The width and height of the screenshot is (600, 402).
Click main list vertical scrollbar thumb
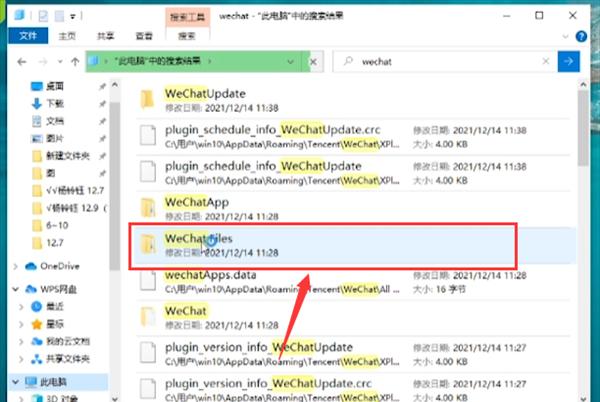point(583,128)
